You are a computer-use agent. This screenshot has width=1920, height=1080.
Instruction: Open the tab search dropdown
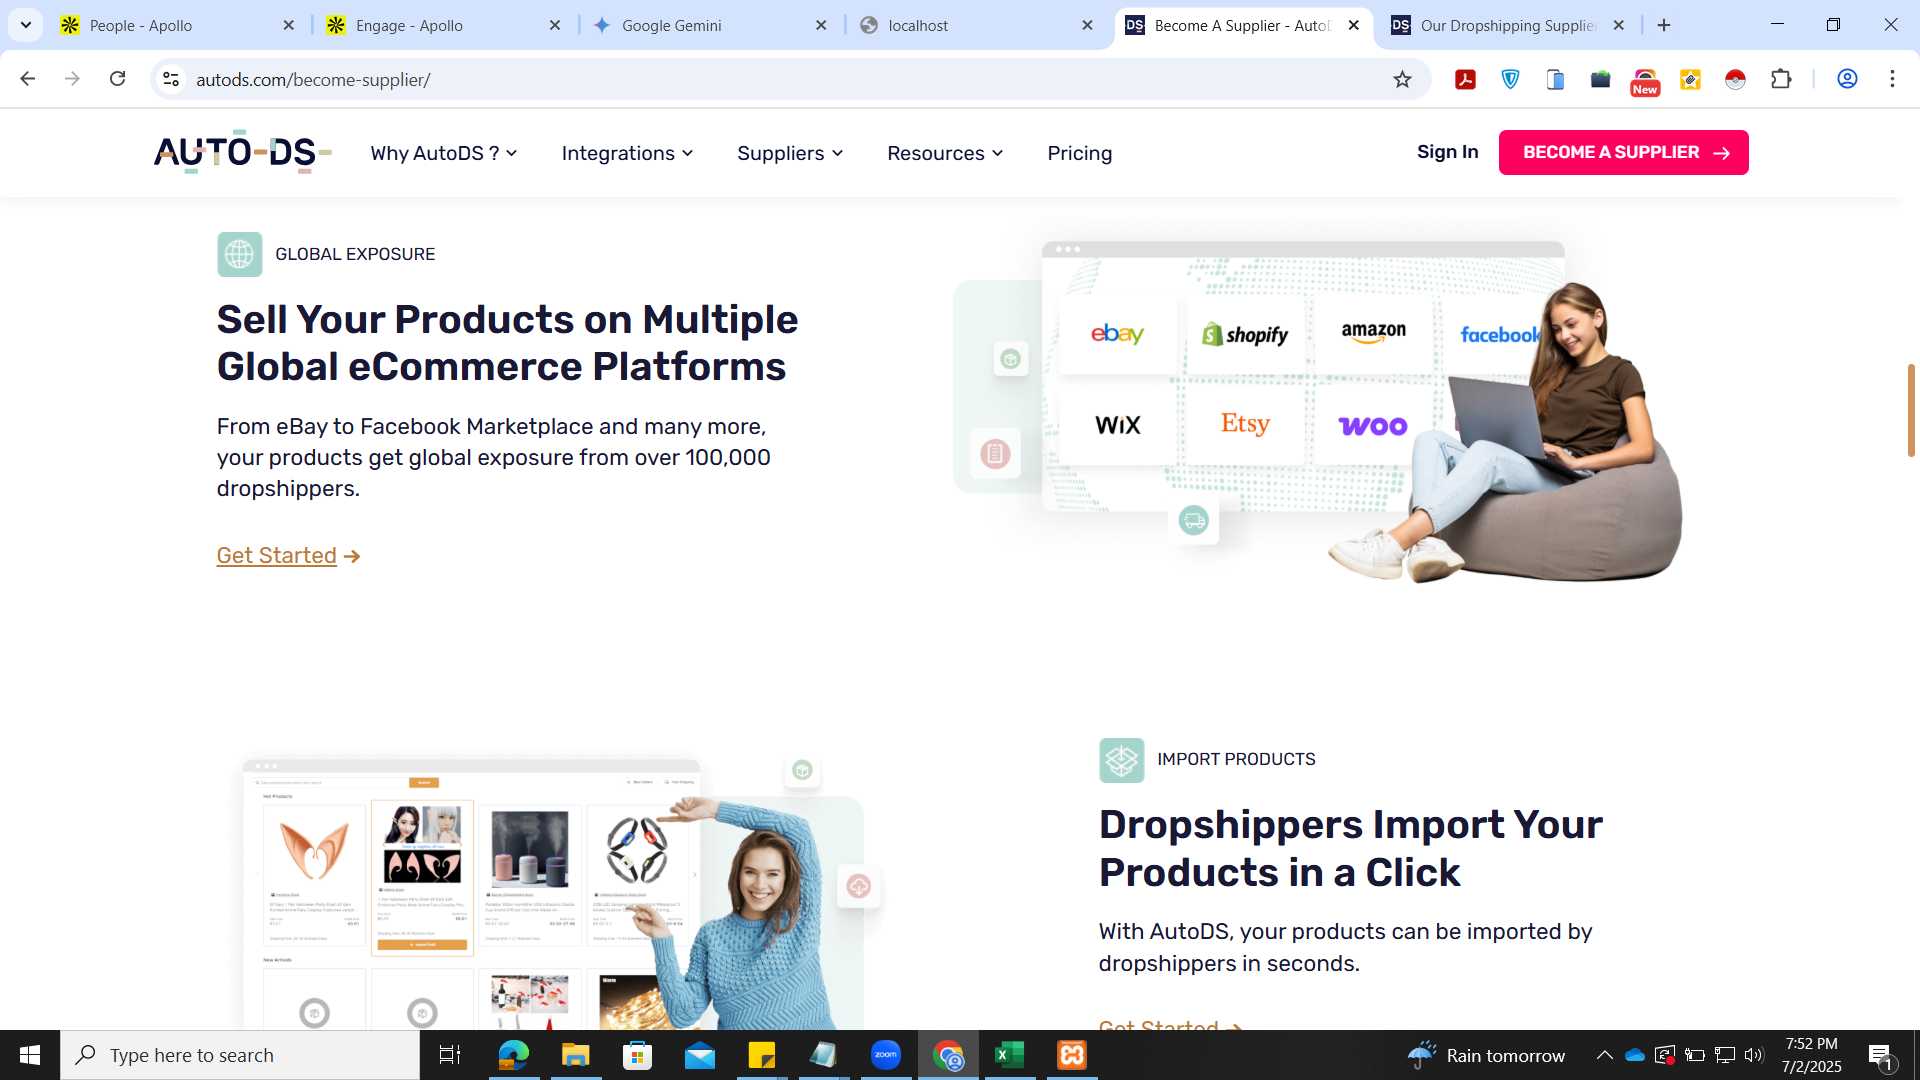26,25
